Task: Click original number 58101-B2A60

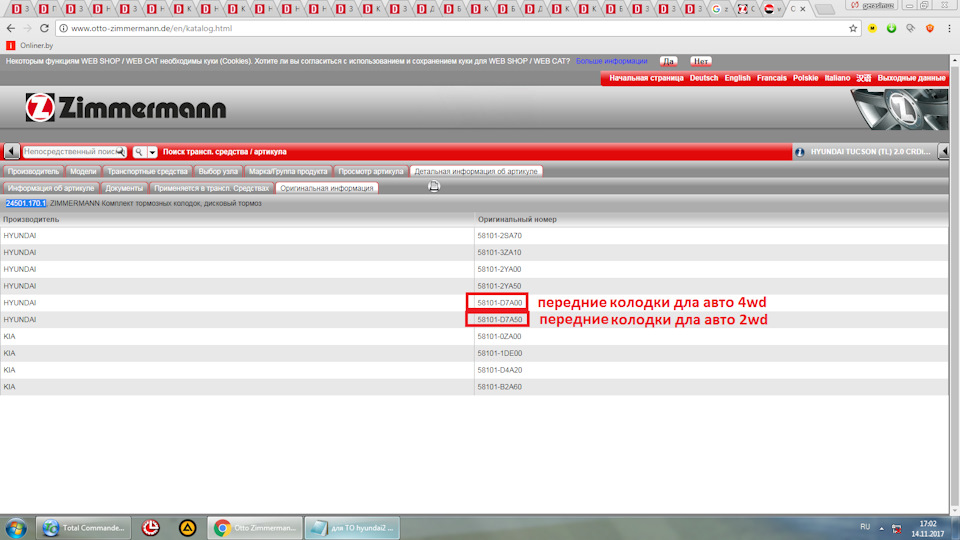Action: [x=500, y=387]
